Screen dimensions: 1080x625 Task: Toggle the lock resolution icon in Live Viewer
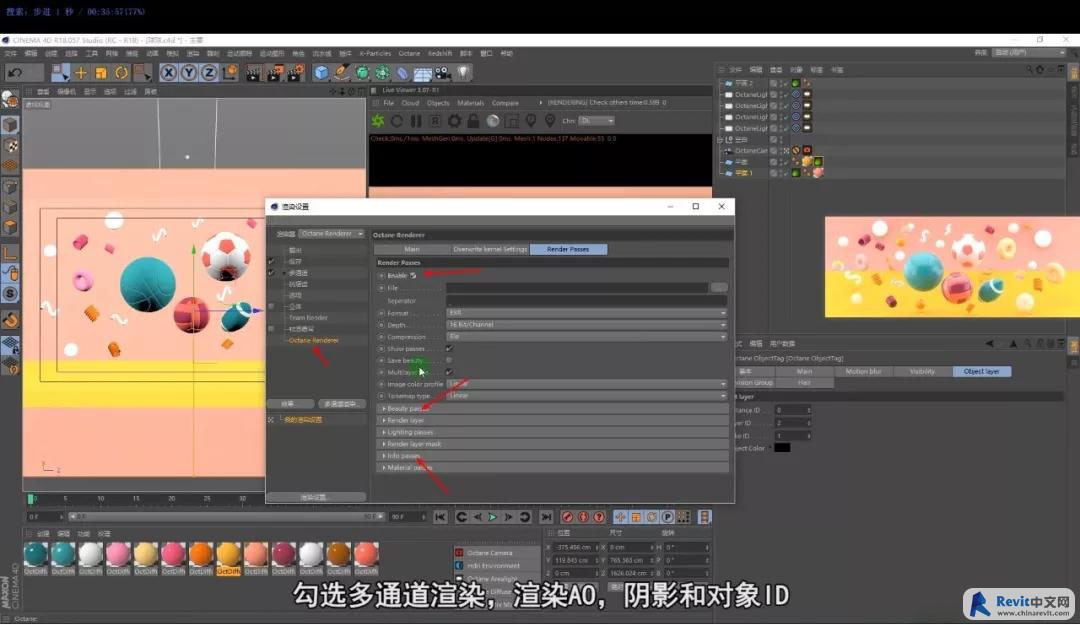[x=473, y=121]
